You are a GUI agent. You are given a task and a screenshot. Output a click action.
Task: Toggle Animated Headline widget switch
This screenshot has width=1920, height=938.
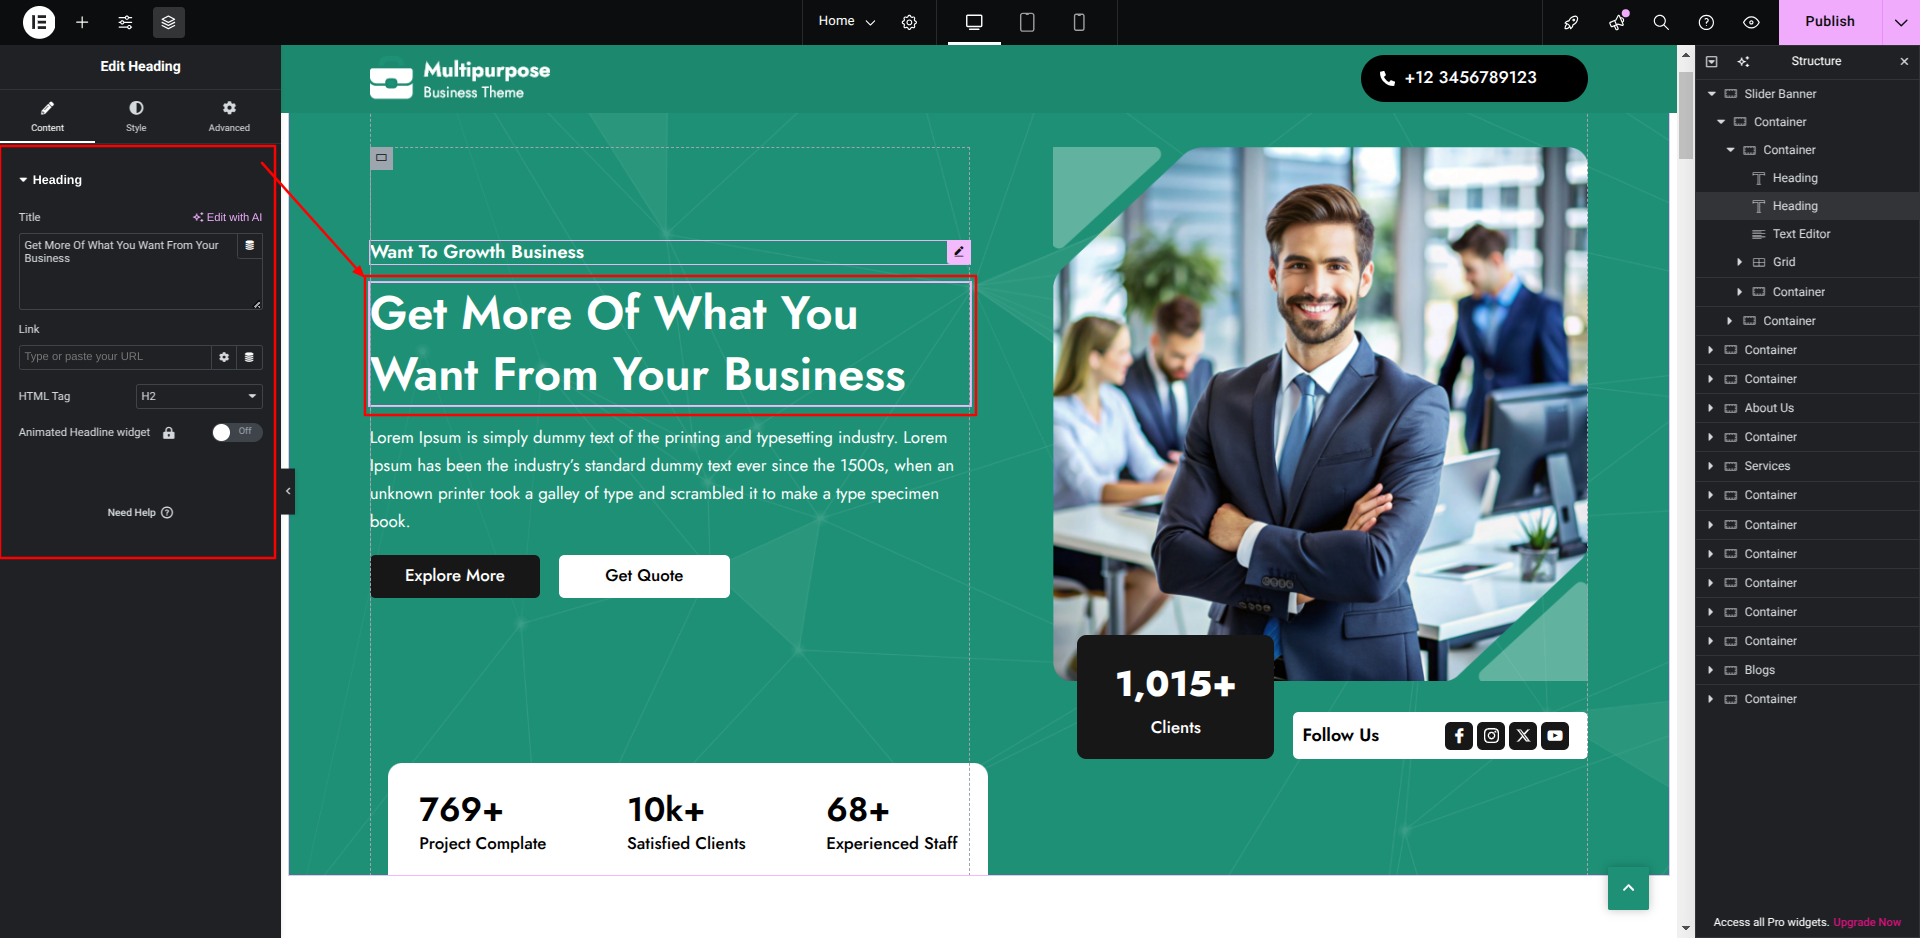pyautogui.click(x=237, y=432)
